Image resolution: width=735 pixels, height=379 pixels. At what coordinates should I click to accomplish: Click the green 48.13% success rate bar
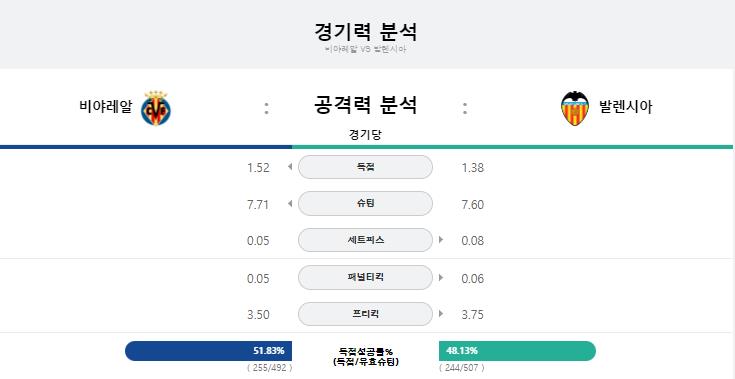[518, 351]
